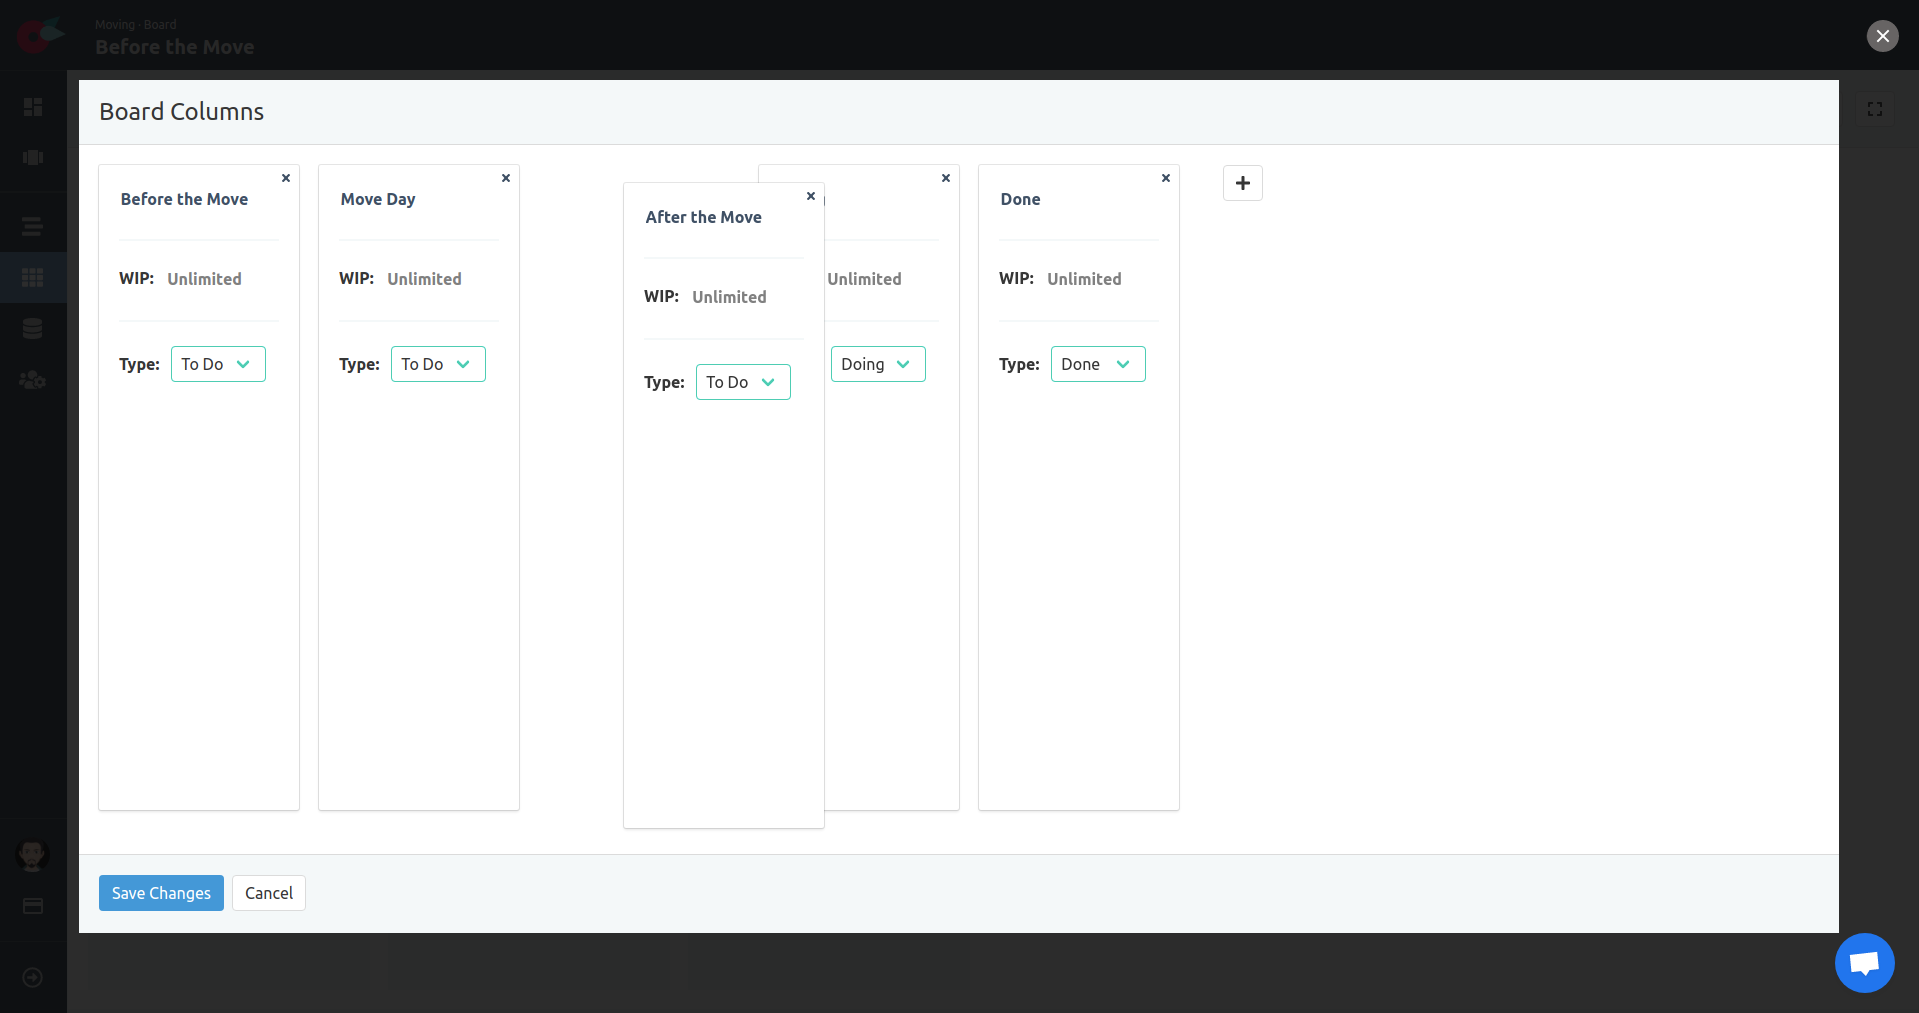Screen dimensions: 1919x1013
Task: Cancel the board column edits
Action: [x=269, y=893]
